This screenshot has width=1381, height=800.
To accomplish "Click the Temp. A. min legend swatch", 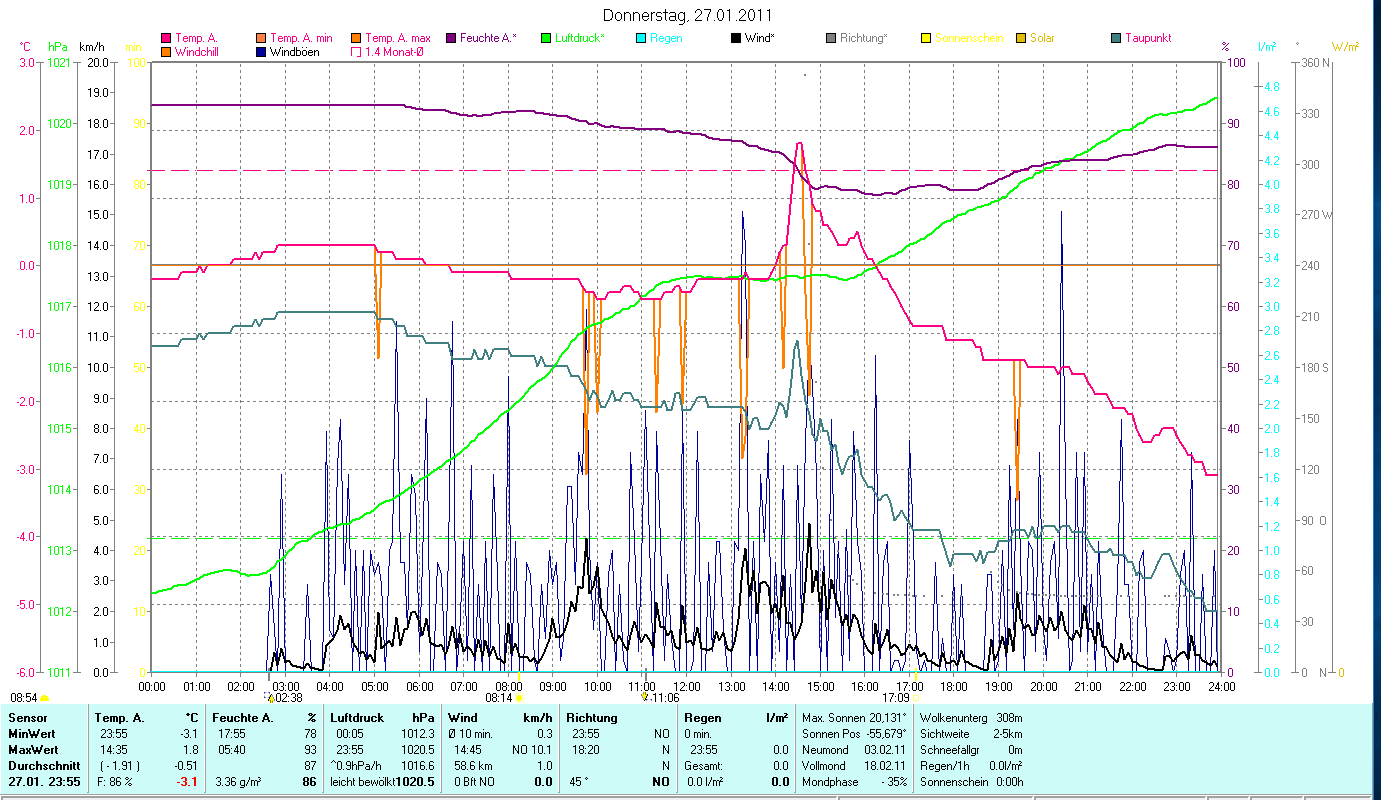I will [262, 38].
